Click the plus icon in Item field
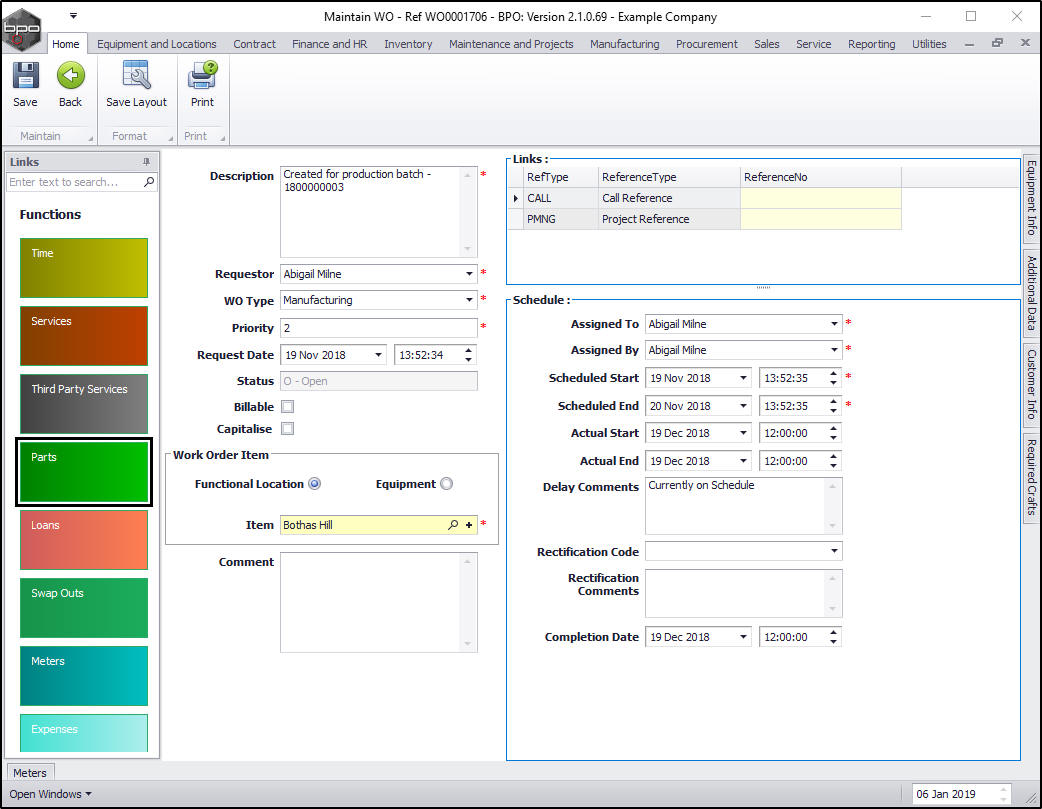The height and width of the screenshot is (809, 1042). point(469,525)
